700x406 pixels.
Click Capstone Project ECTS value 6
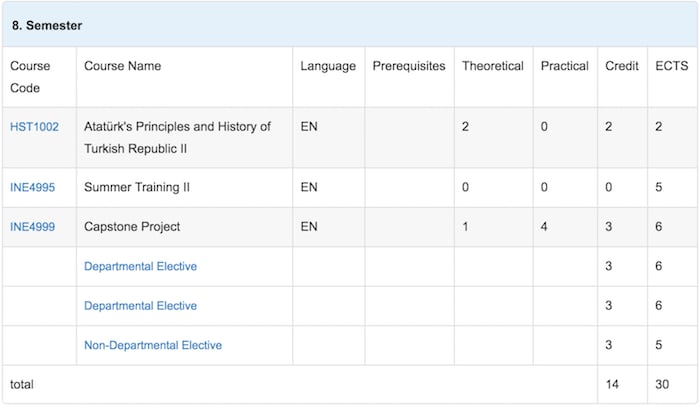(x=658, y=226)
